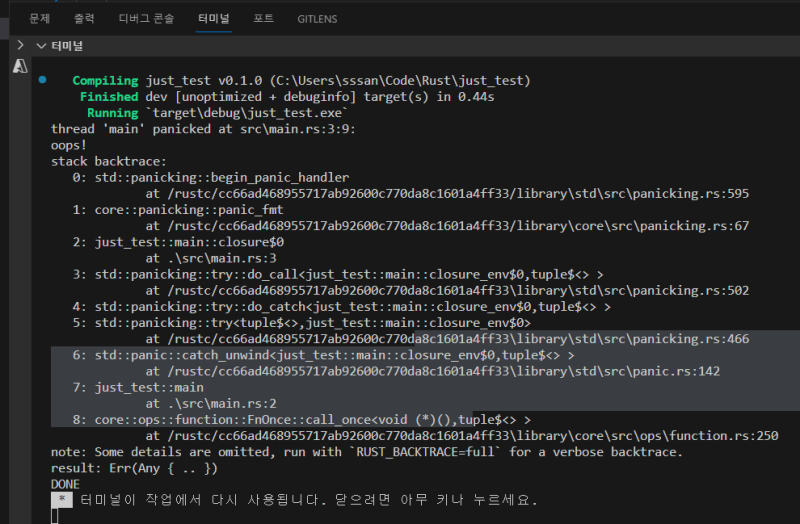Screen dimensions: 800x524
Task: Open the panicking.rs:502 backtrace path
Action: [x=447, y=291]
